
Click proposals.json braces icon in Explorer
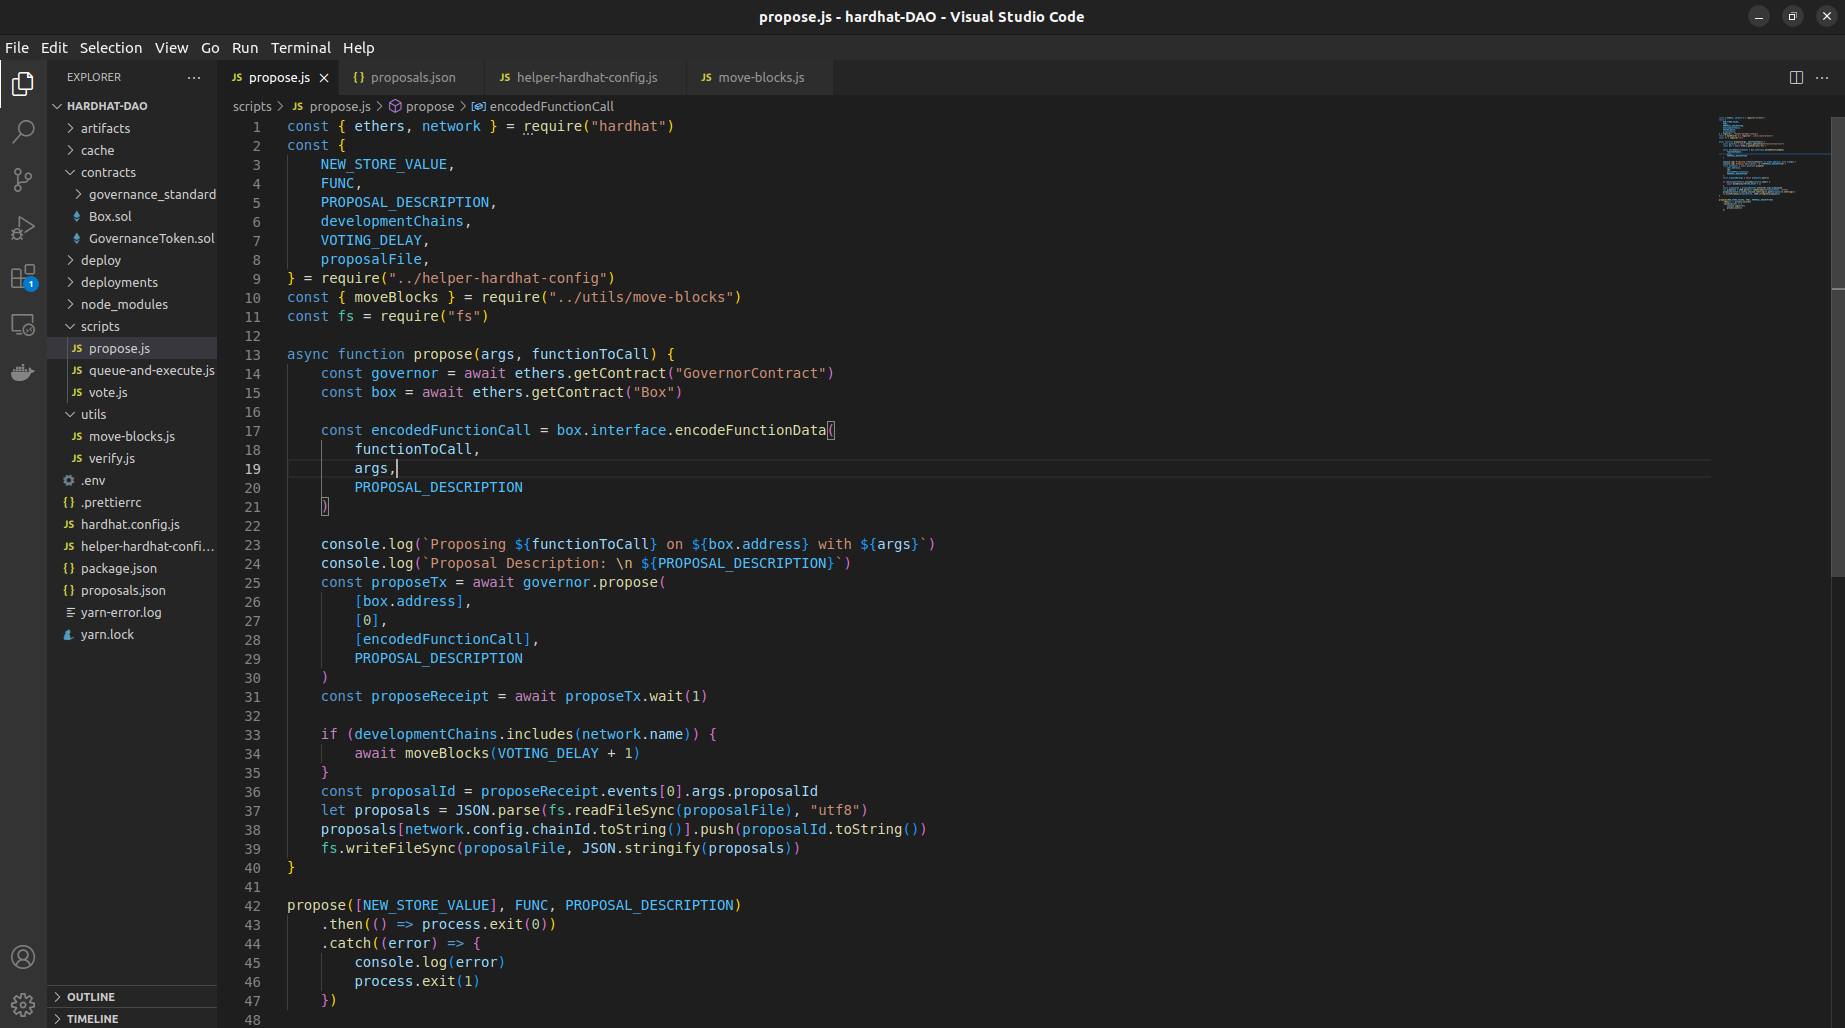pyautogui.click(x=69, y=590)
